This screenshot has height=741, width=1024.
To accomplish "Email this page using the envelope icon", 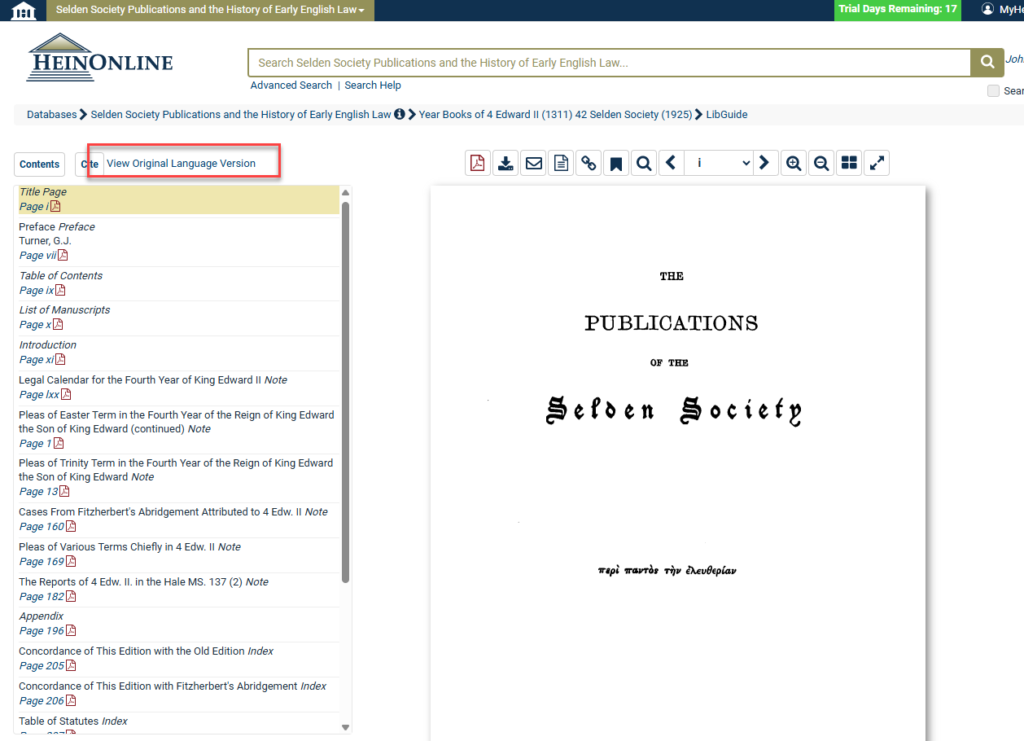I will (534, 163).
